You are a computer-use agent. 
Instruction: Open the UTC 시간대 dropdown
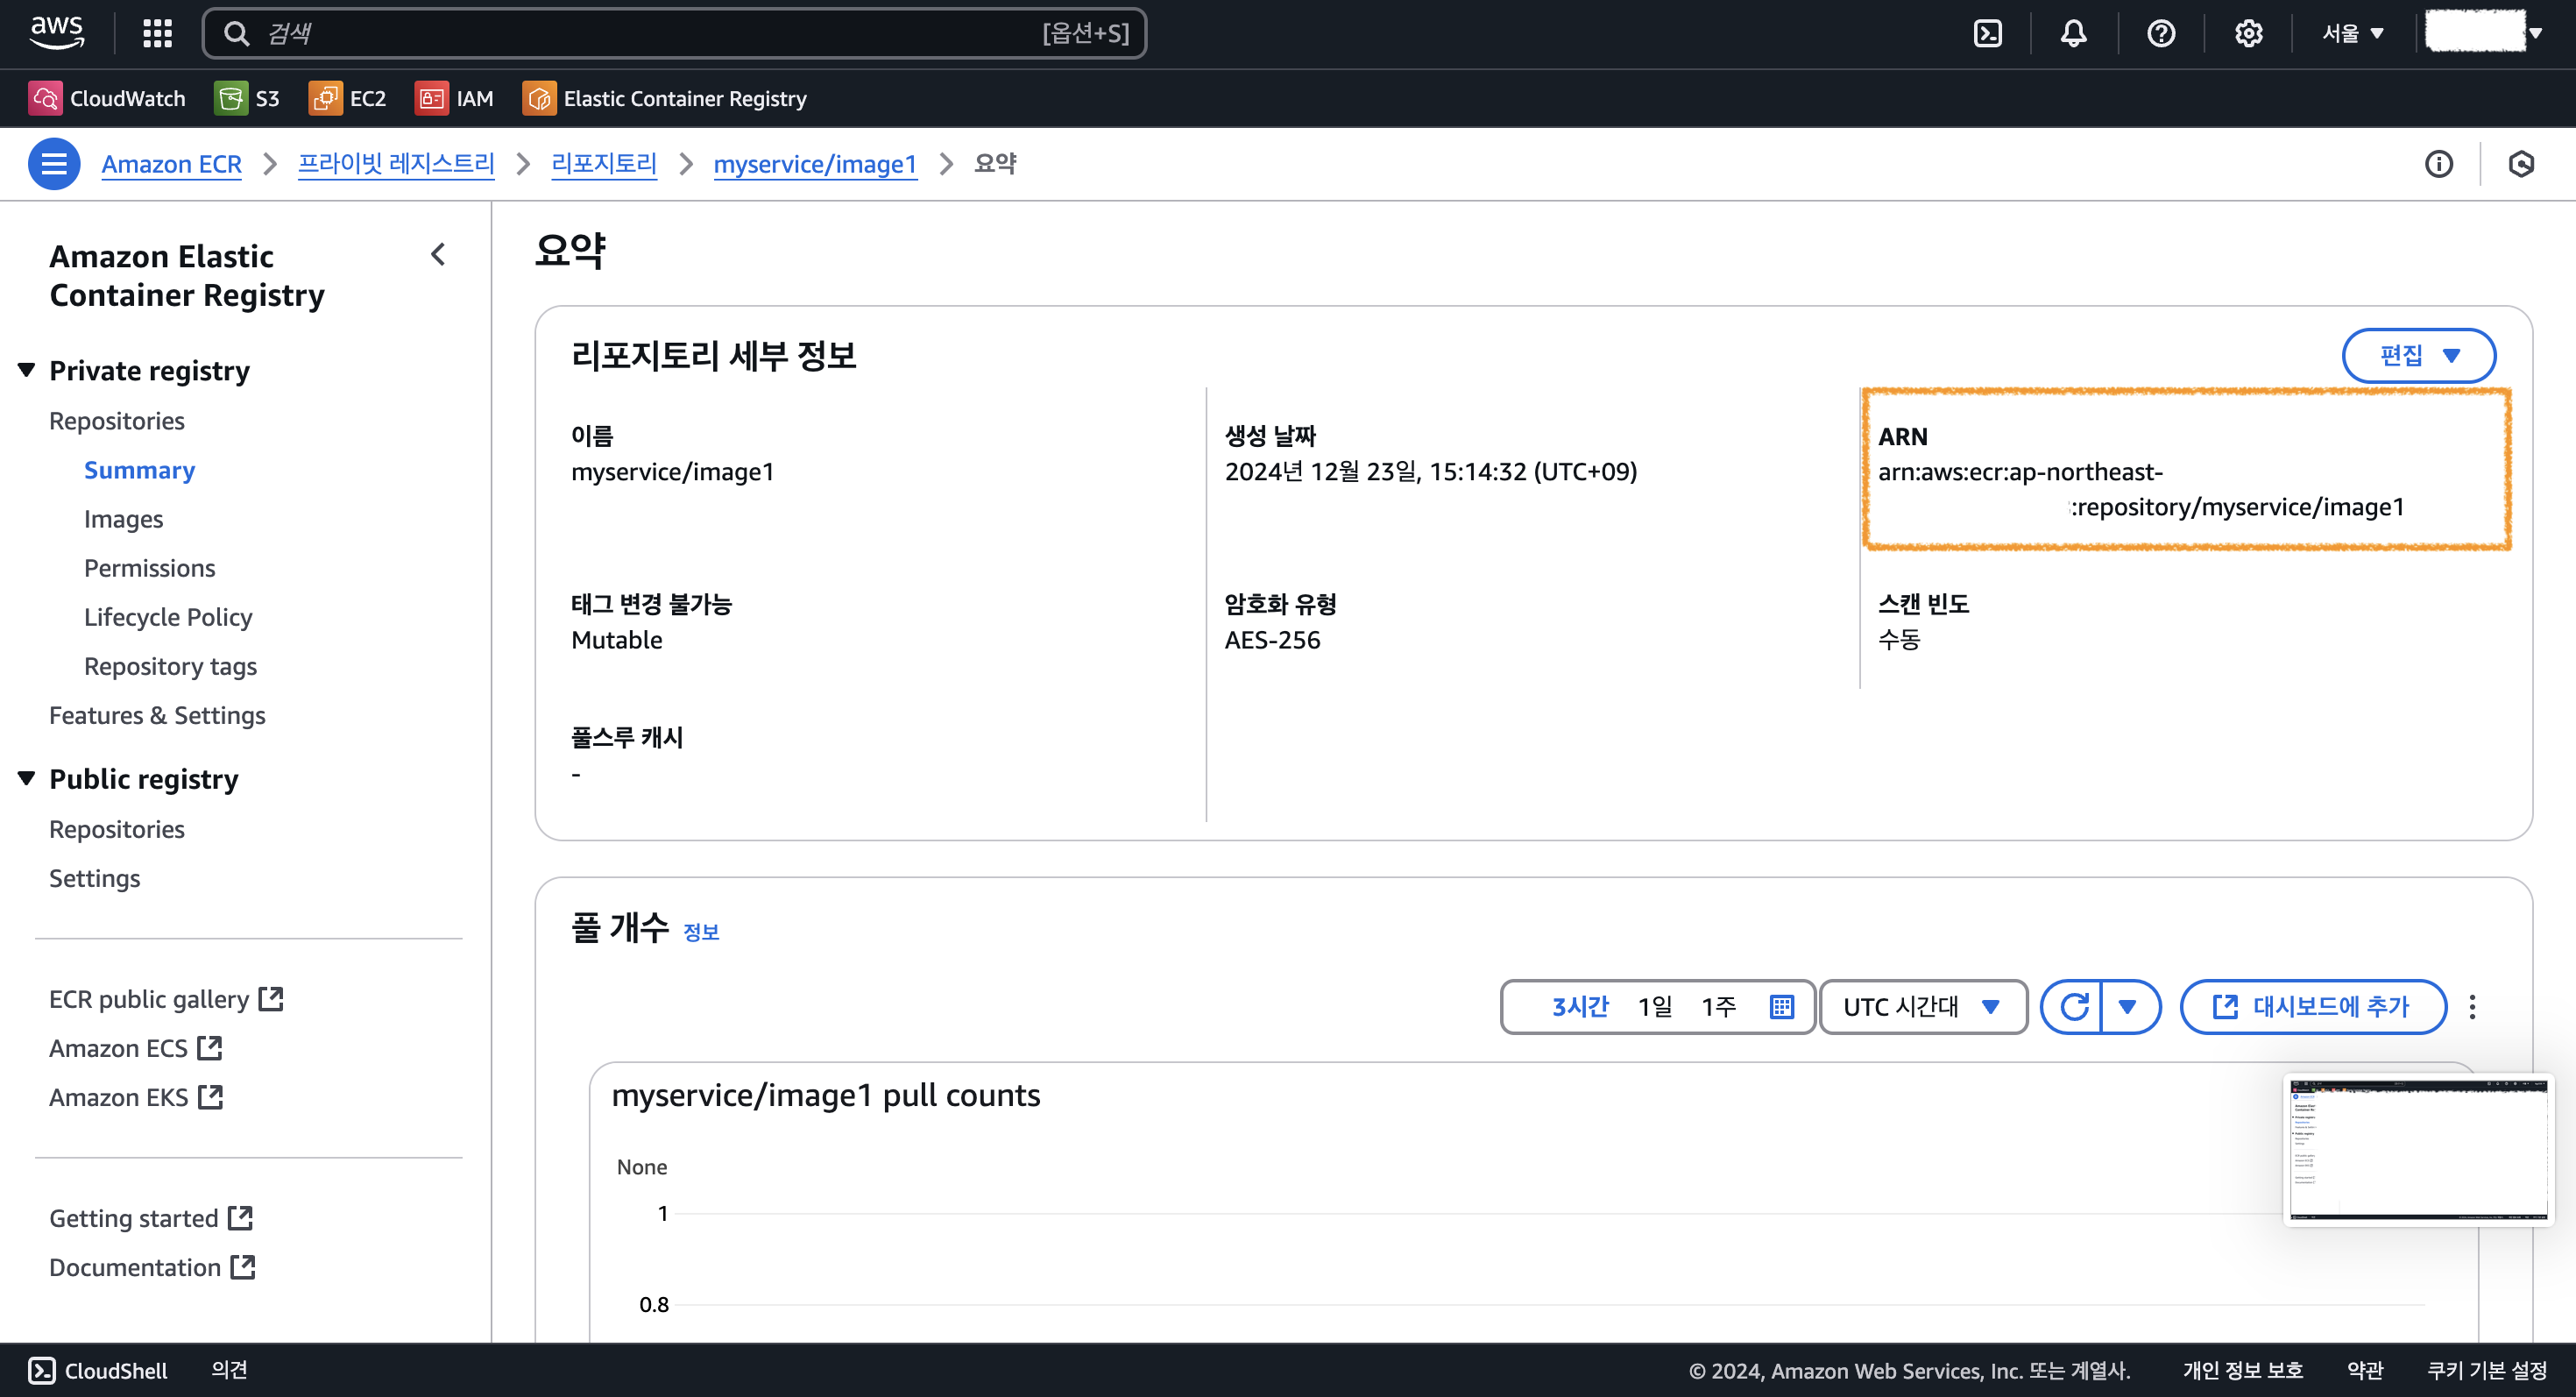pyautogui.click(x=1921, y=1006)
